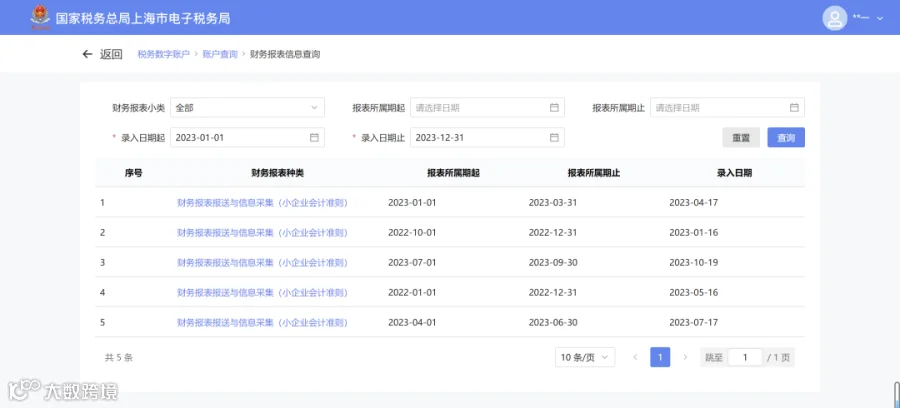Select the 2023-09-30 period end cell
Viewport: 900px width, 408px height.
coord(553,262)
